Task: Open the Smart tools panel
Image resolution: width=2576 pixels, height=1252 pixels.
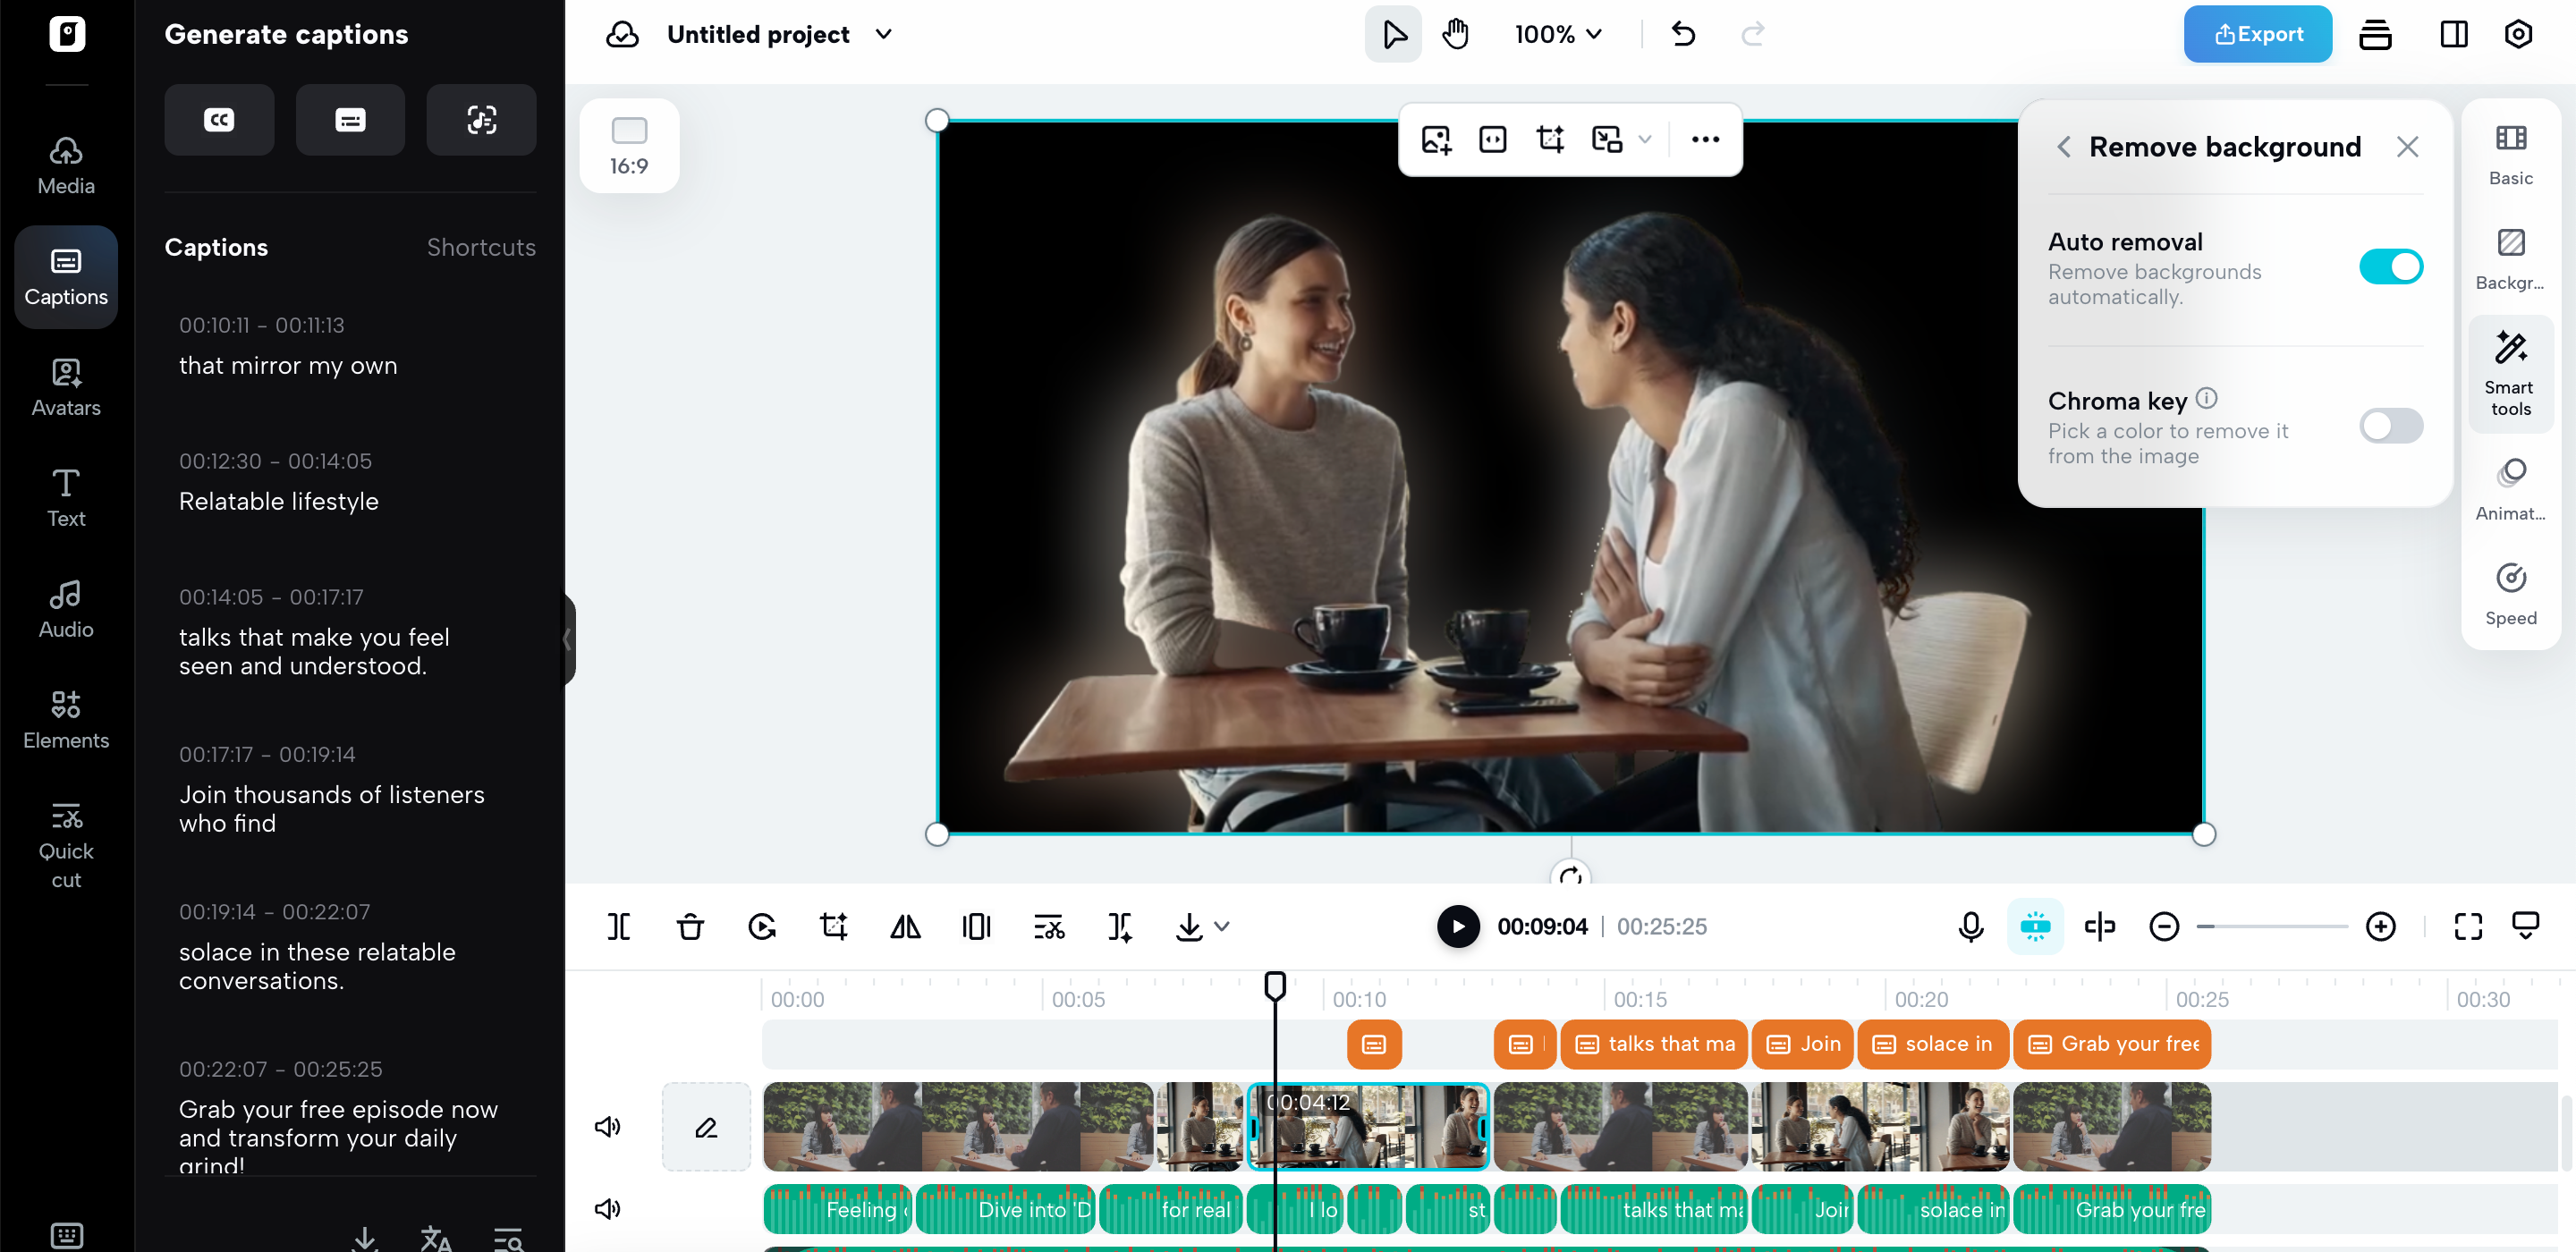Action: (2510, 373)
